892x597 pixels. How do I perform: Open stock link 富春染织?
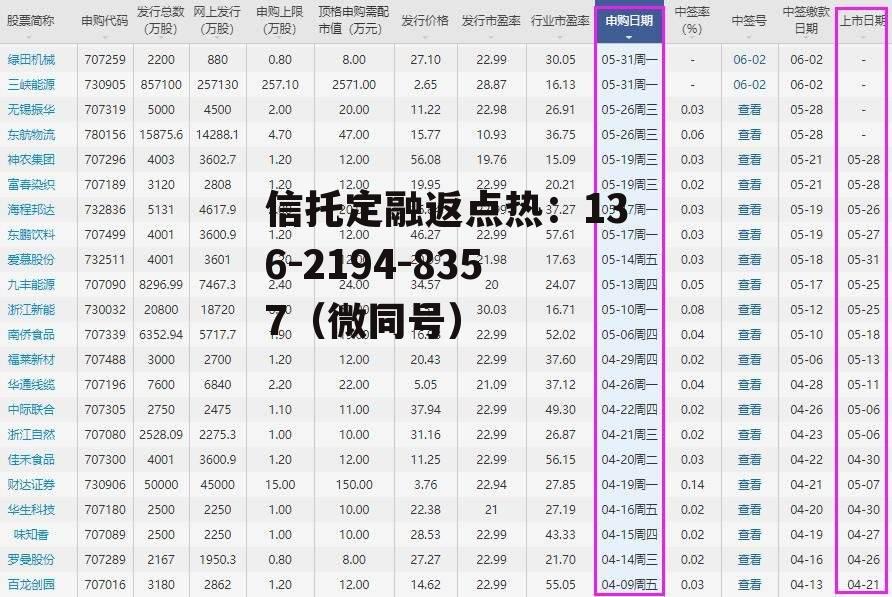click(31, 184)
